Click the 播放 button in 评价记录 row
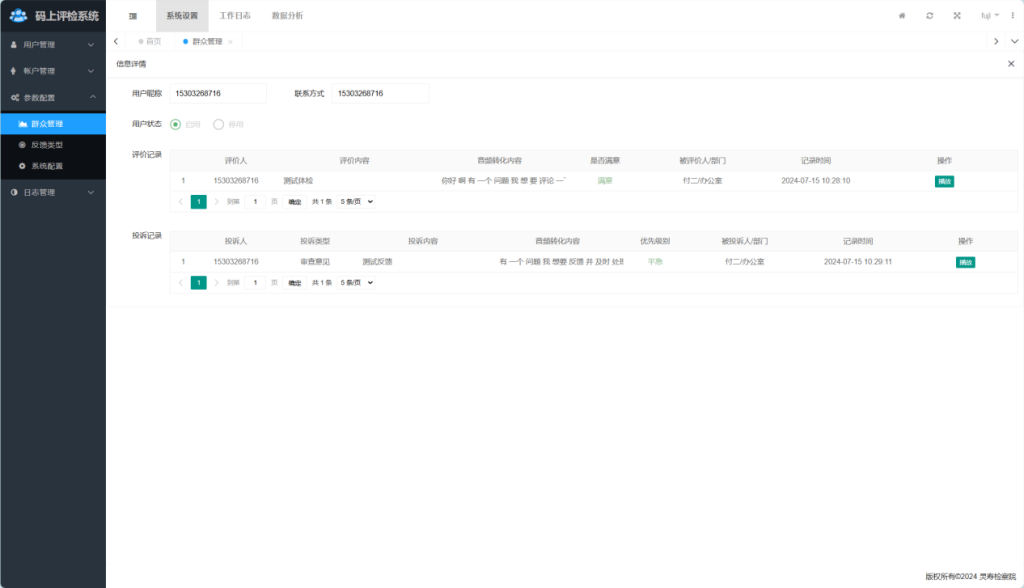The width and height of the screenshot is (1024, 588). point(944,181)
